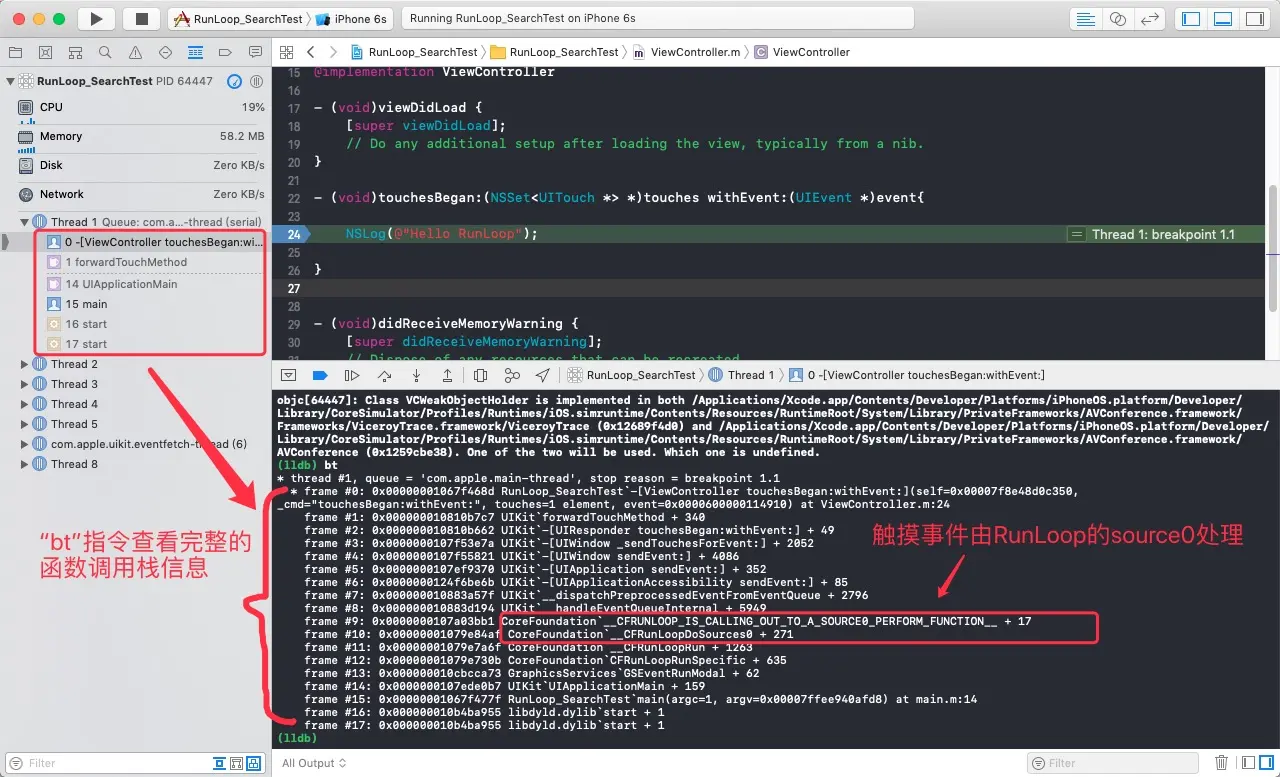The height and width of the screenshot is (777, 1280).
Task: Toggle the Utilities panel visibility
Action: click(x=1255, y=19)
